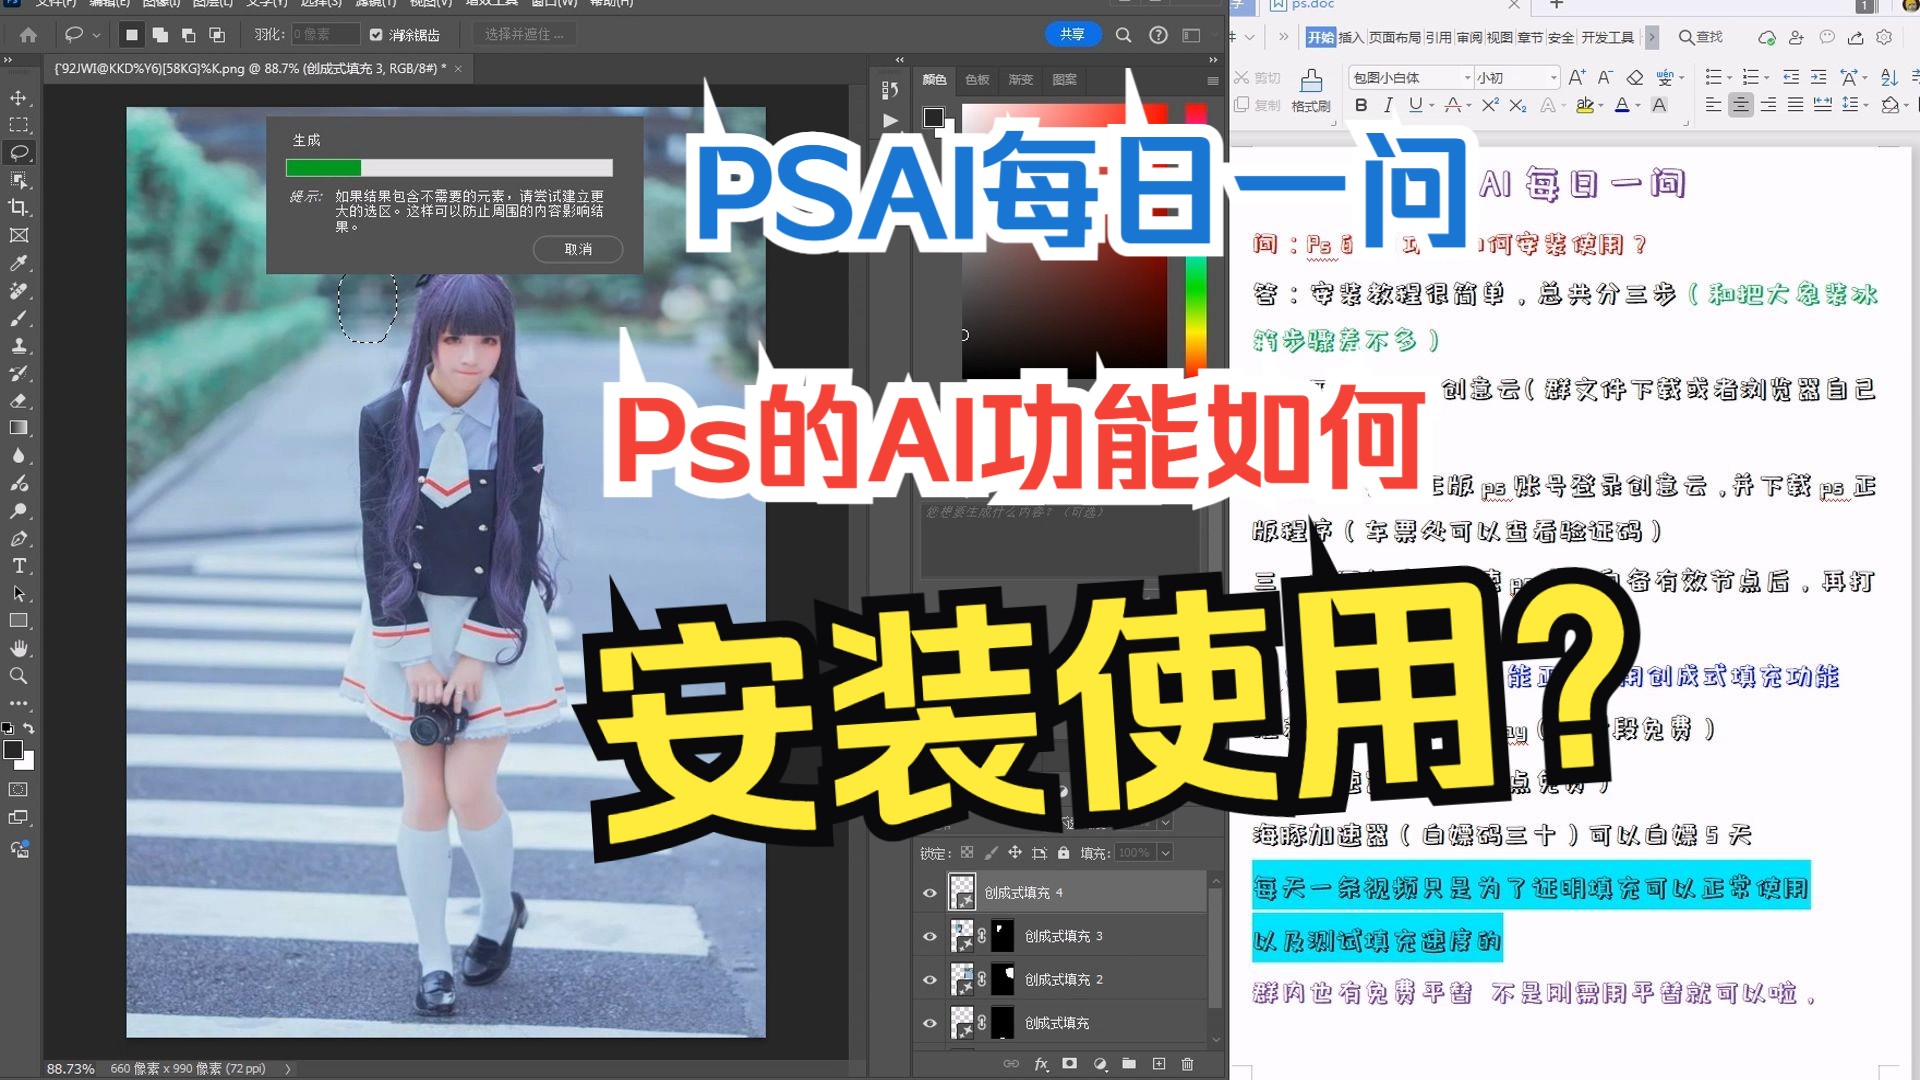Click 取消 to cancel the generation
Viewport: 1920px width, 1080px height.
pos(577,250)
